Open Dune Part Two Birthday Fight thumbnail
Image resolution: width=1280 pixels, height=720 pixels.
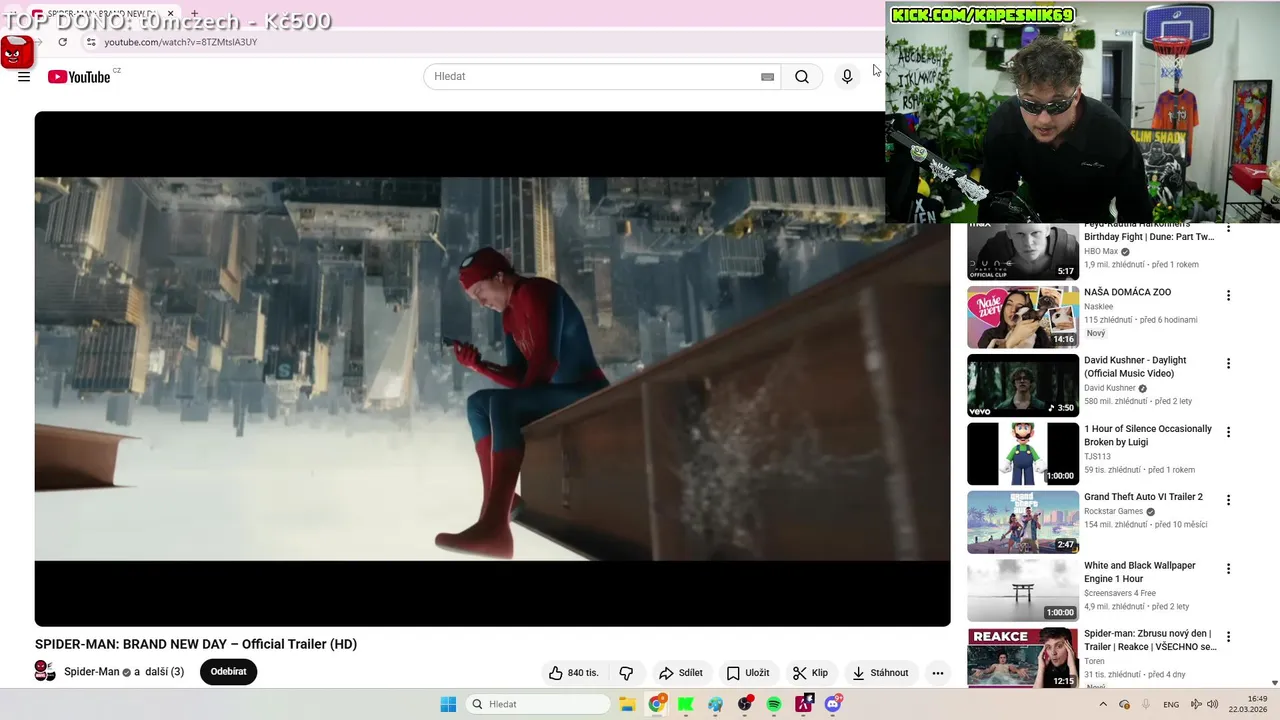click(x=1023, y=251)
